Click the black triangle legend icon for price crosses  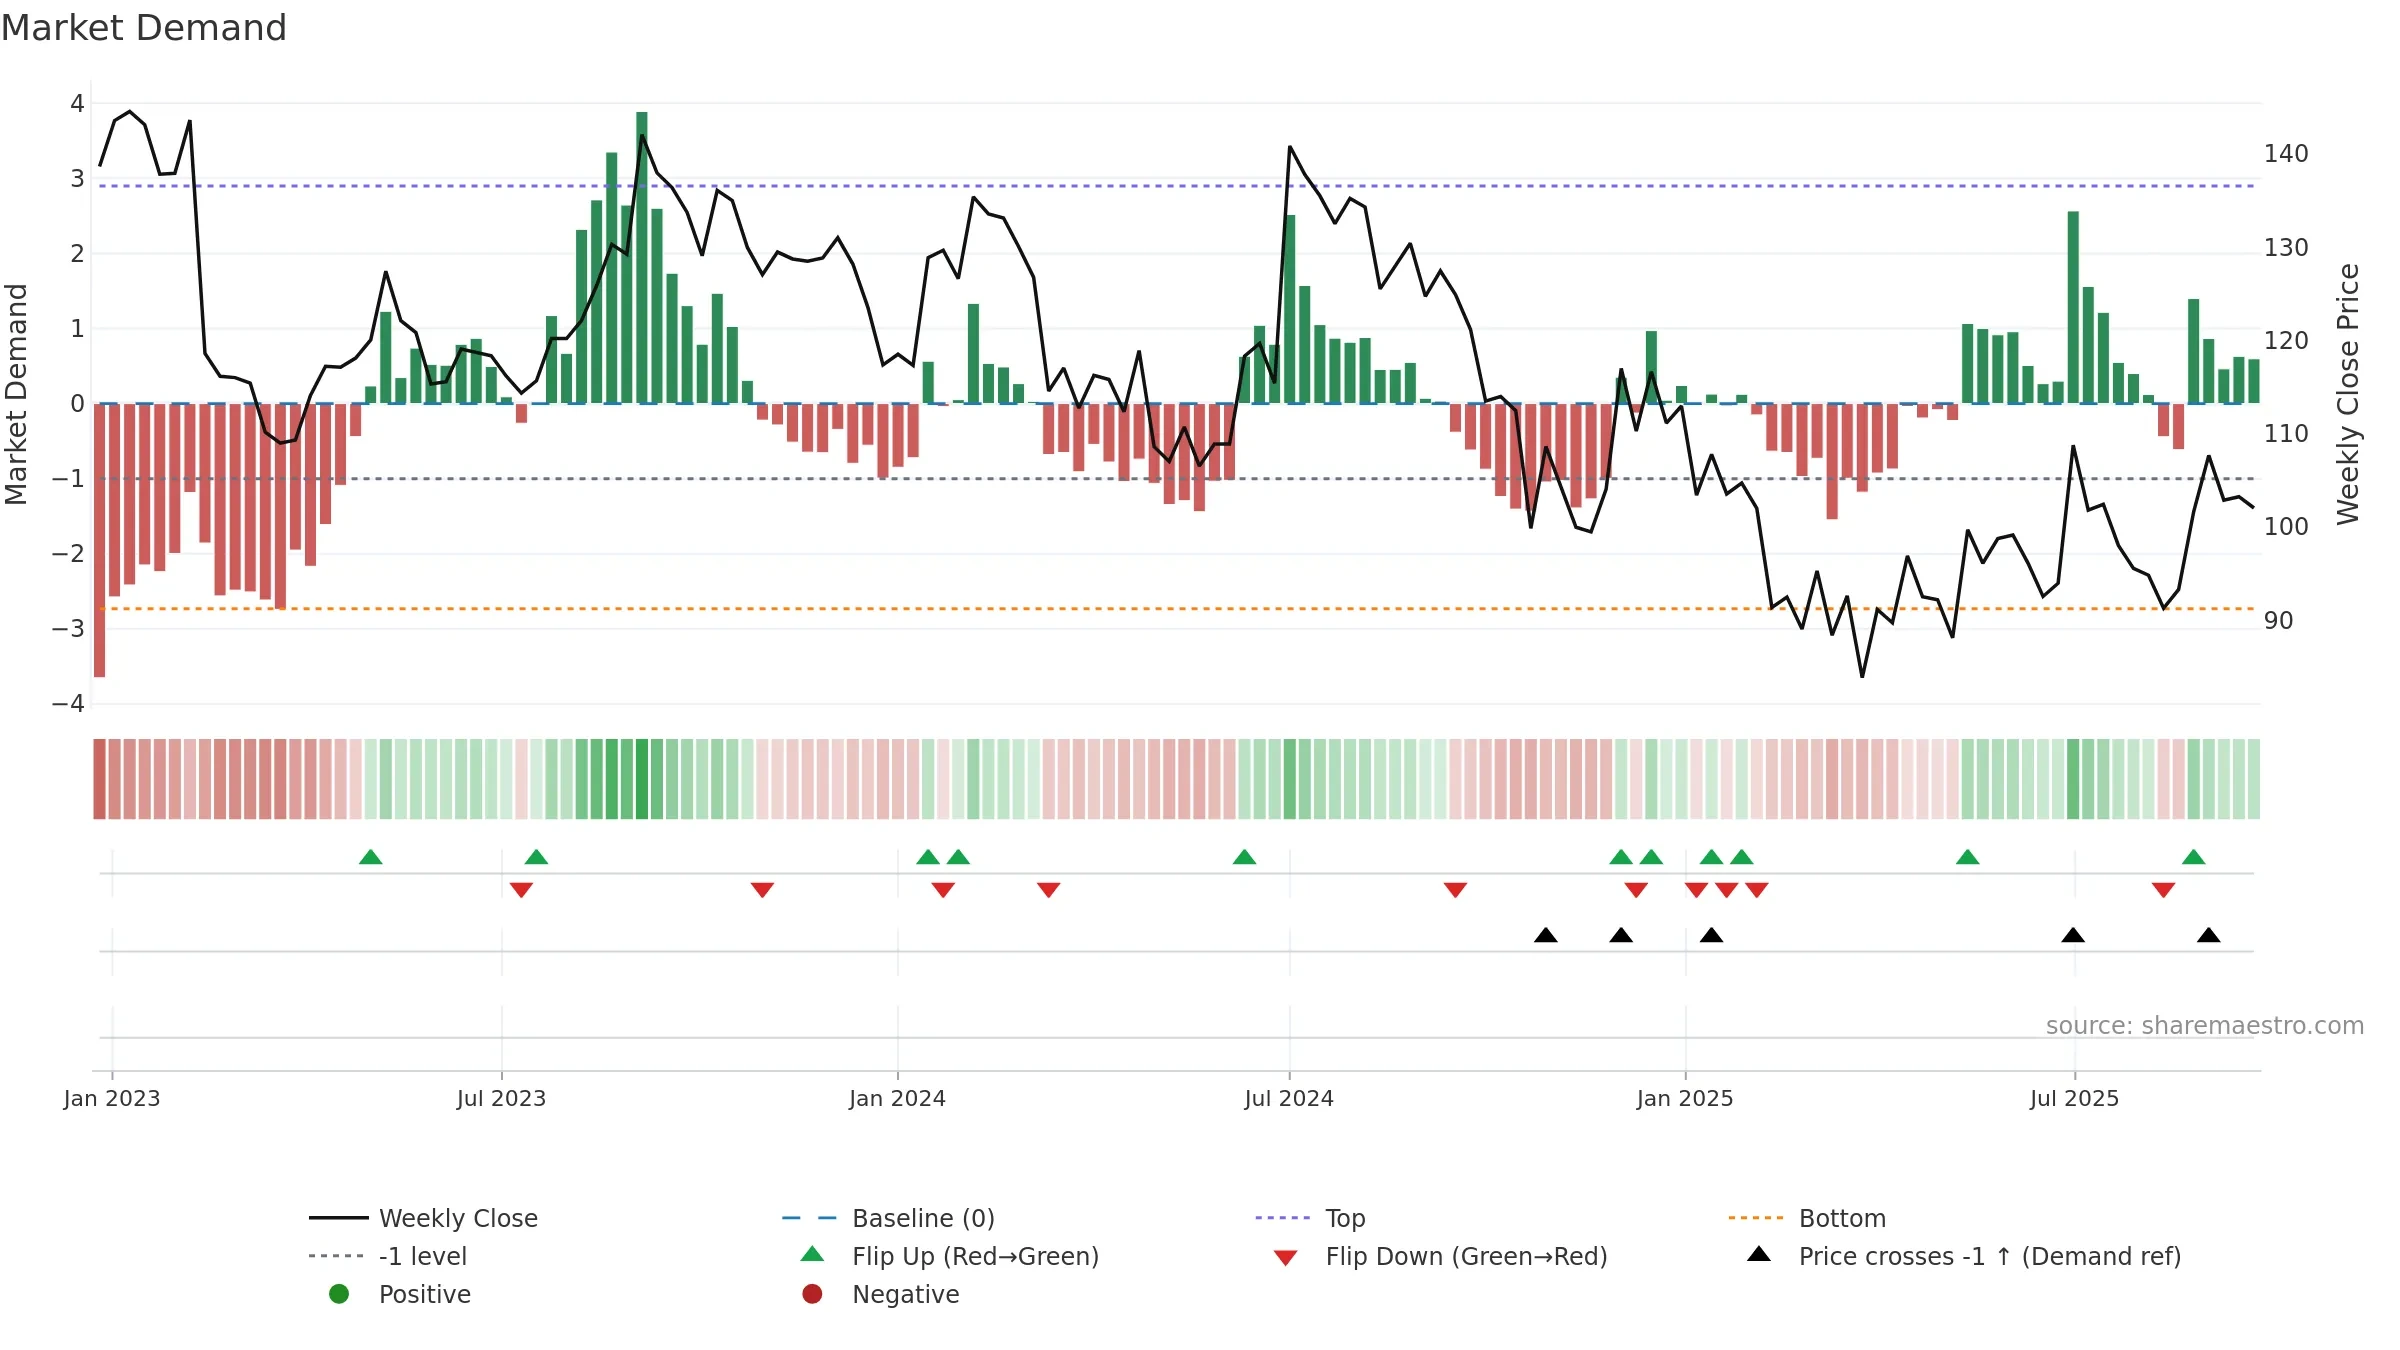(1759, 1254)
